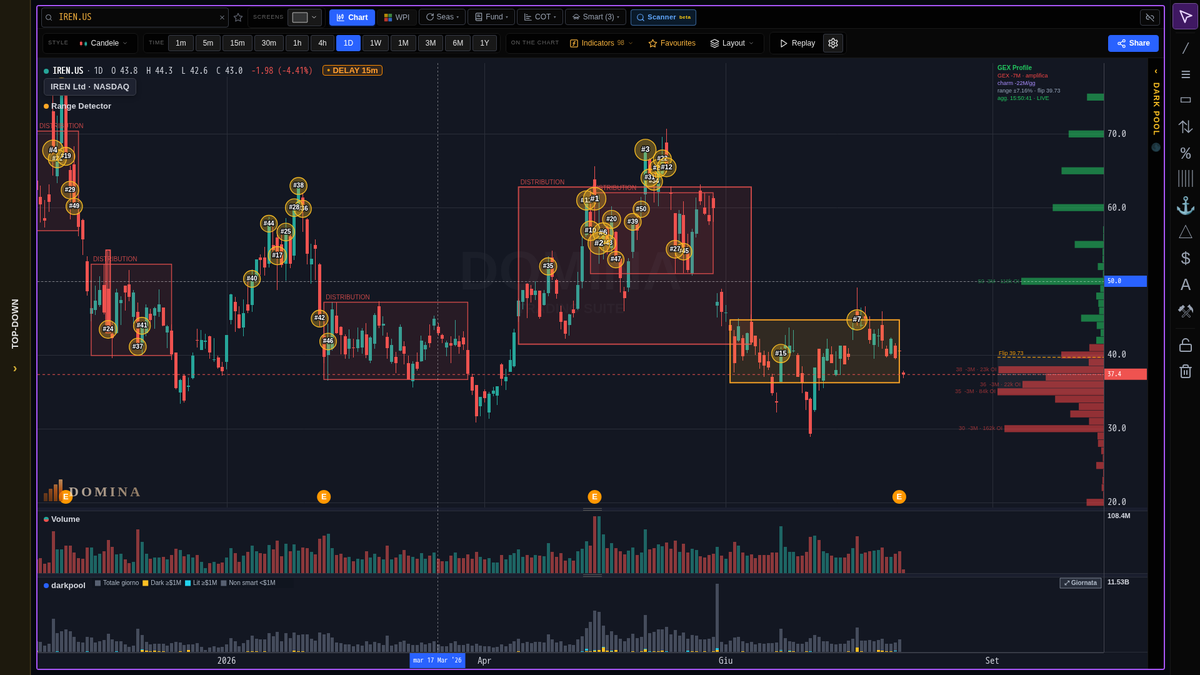This screenshot has height=675, width=1200.
Task: Switch to the Chart tab
Action: 351,17
